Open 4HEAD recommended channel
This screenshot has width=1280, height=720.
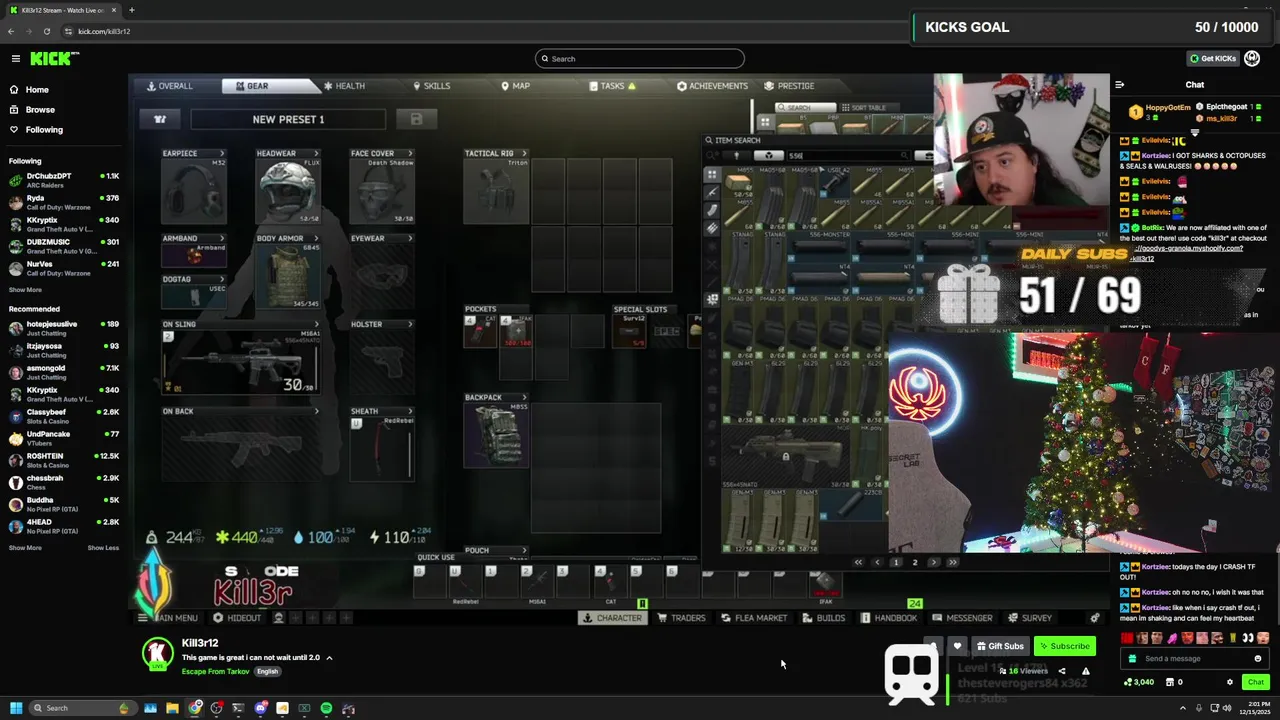pos(64,527)
